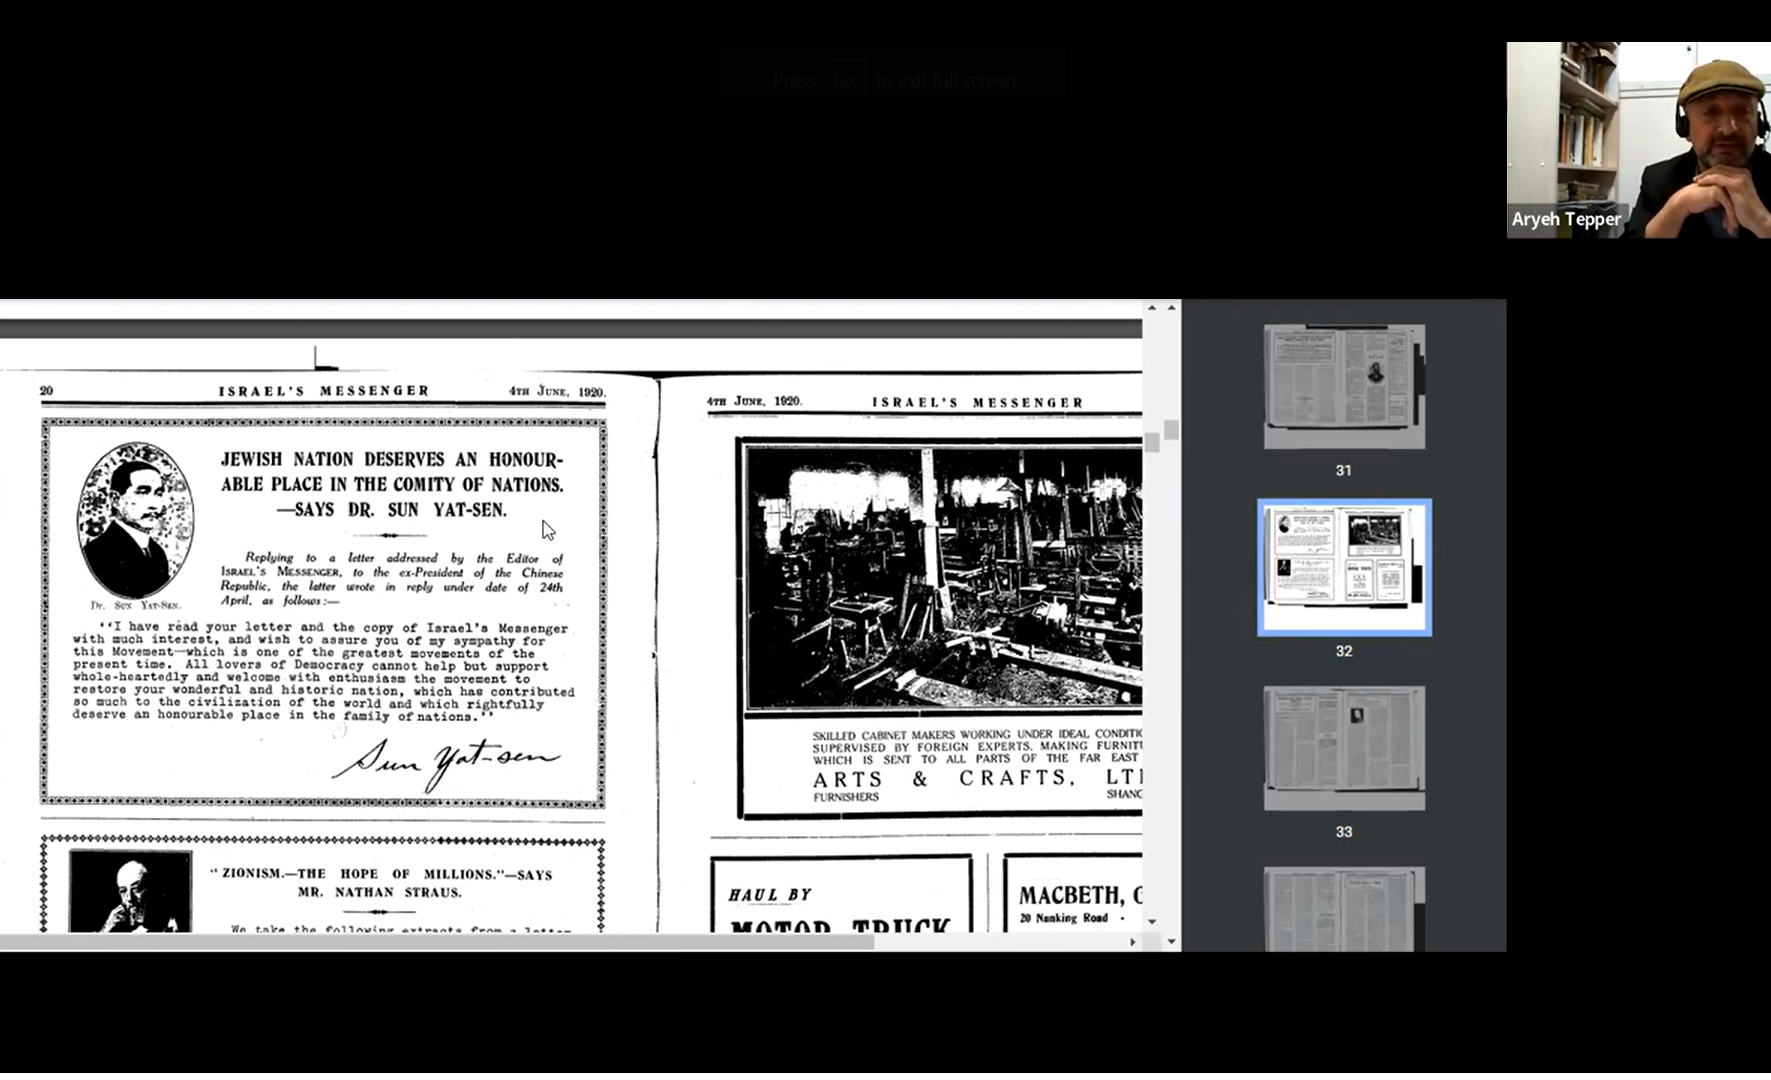Viewport: 1771px width, 1080px height.
Task: Open page 31 thumbnail
Action: coord(1343,386)
